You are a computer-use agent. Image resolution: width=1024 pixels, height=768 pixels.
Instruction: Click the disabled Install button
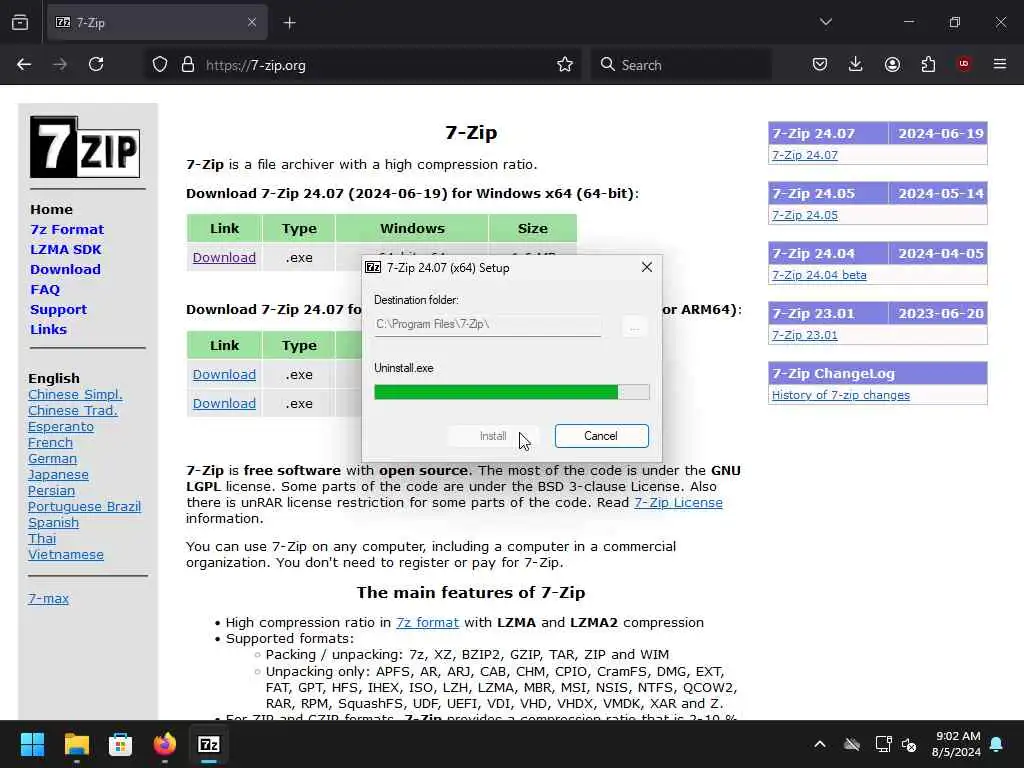(493, 436)
